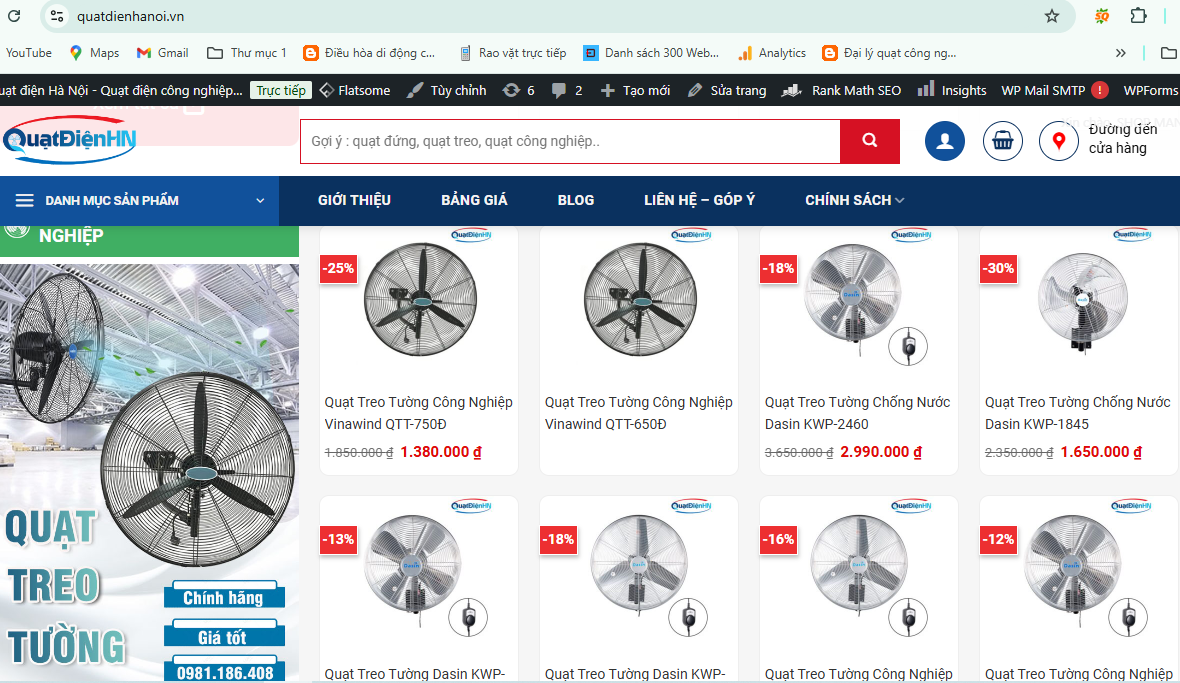Open the Gmail bookmark
Image resolution: width=1180 pixels, height=683 pixels.
(x=163, y=53)
